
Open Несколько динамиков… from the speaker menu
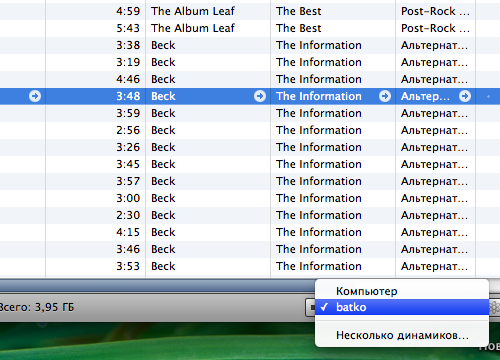point(402,335)
